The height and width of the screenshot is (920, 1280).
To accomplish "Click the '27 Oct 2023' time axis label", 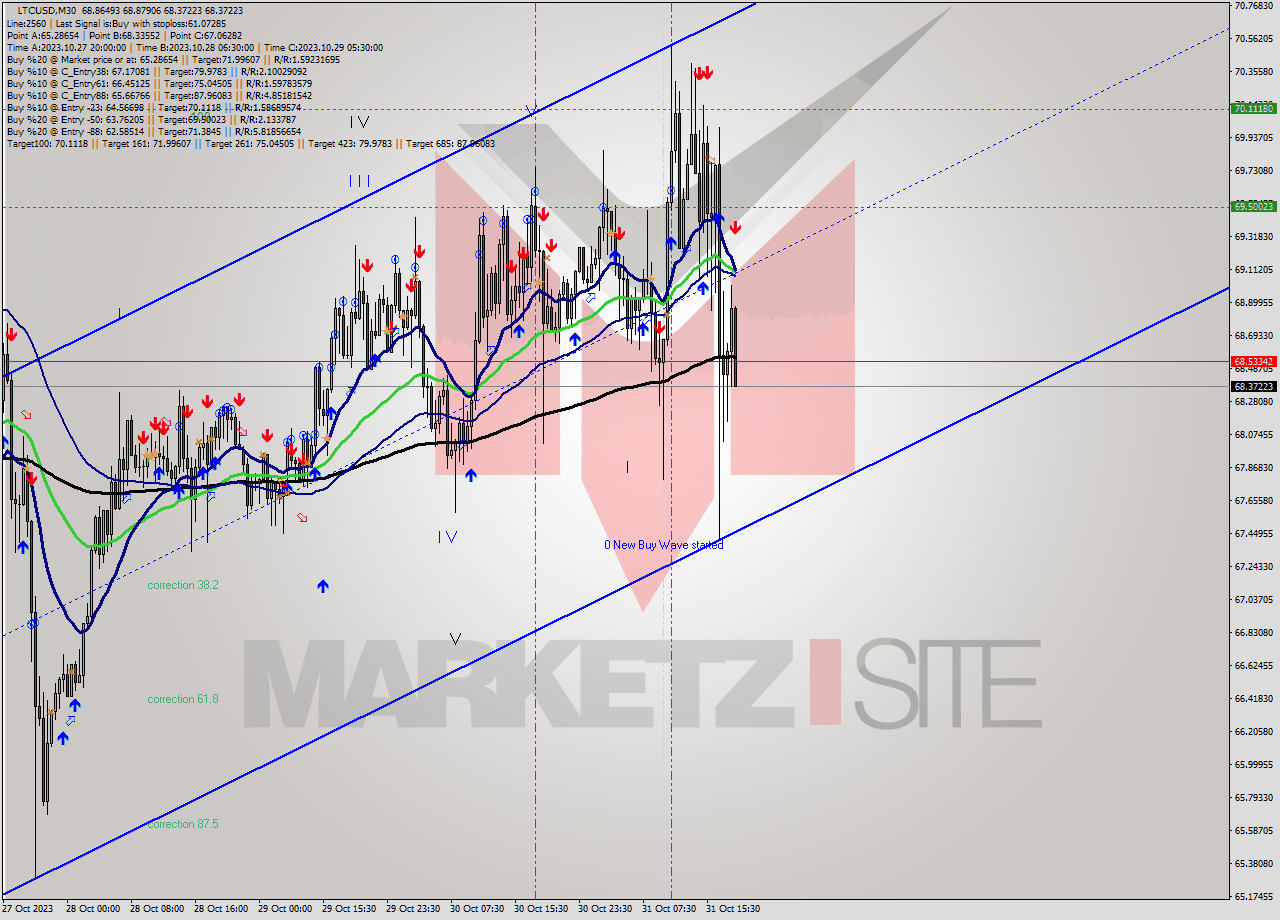I will pyautogui.click(x=26, y=909).
